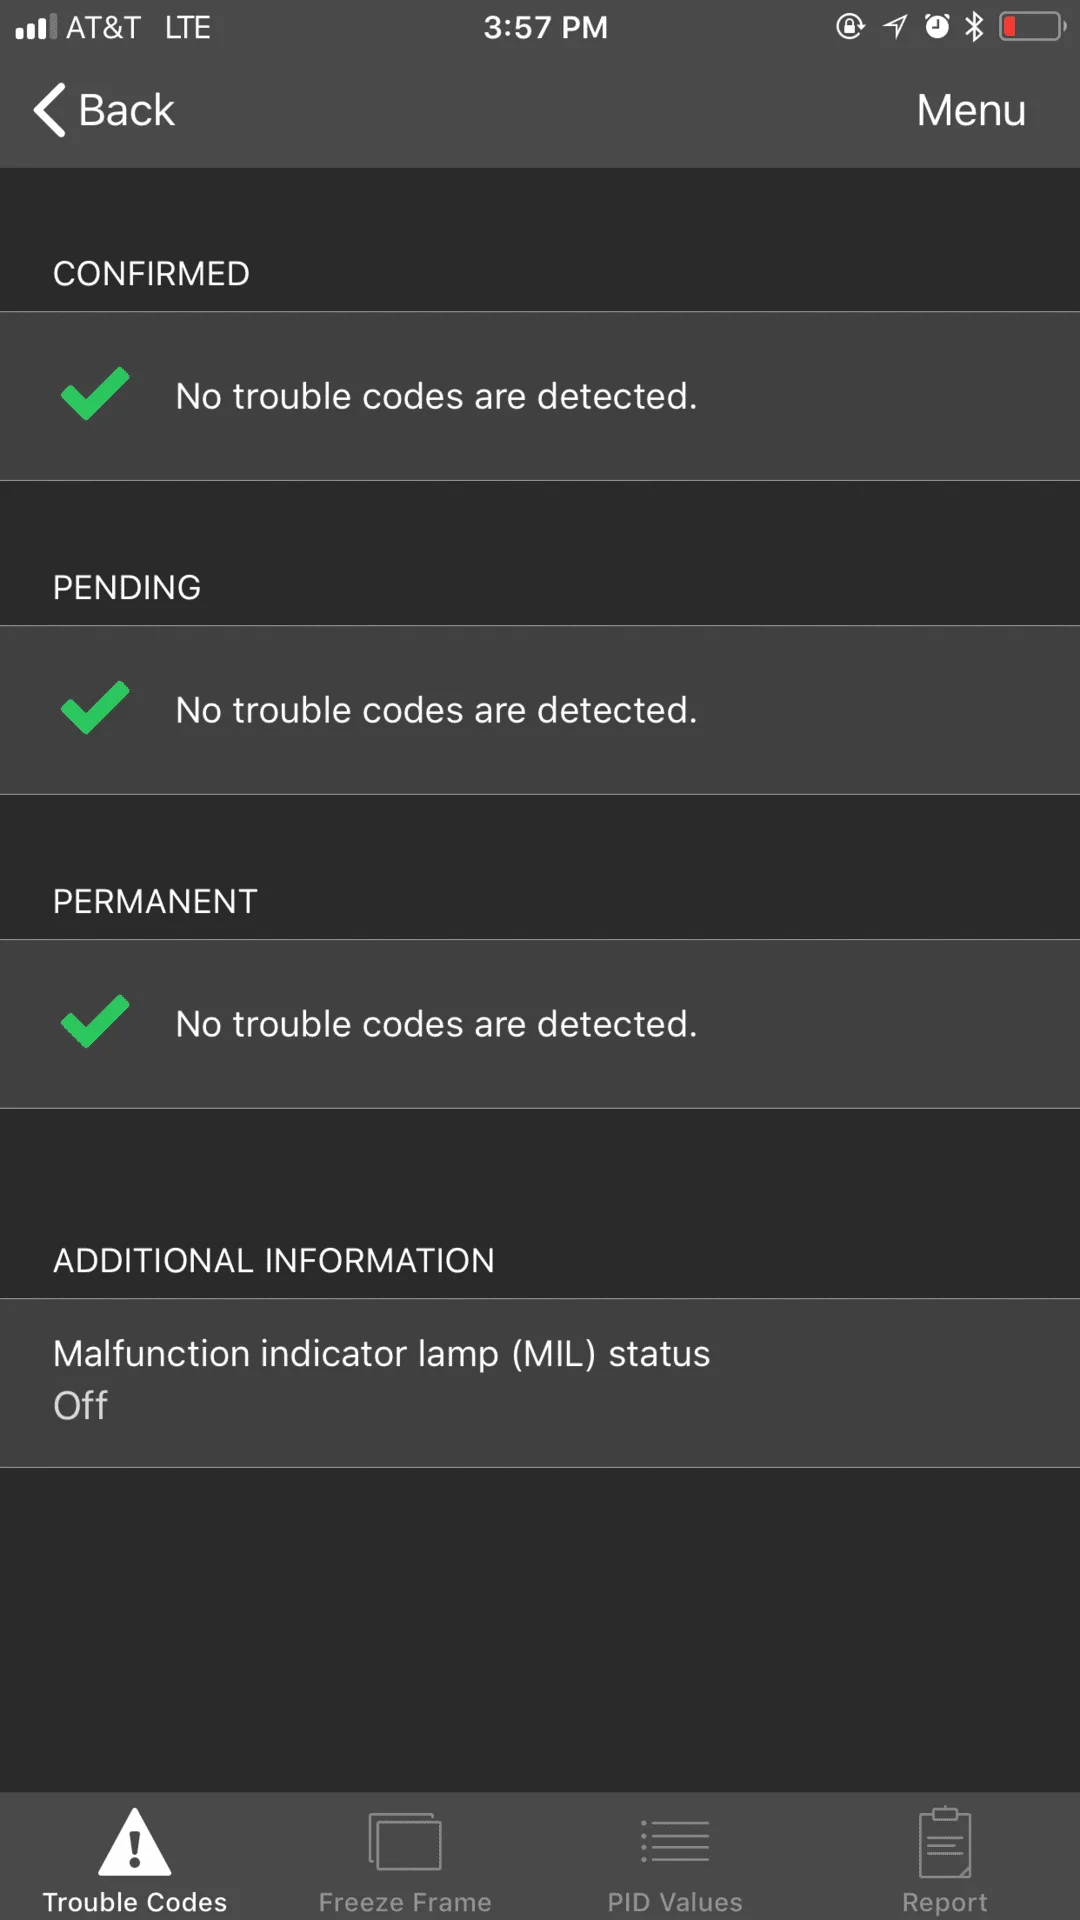1080x1920 pixels.
Task: Switch to the PID Values tab label
Action: 675,1902
